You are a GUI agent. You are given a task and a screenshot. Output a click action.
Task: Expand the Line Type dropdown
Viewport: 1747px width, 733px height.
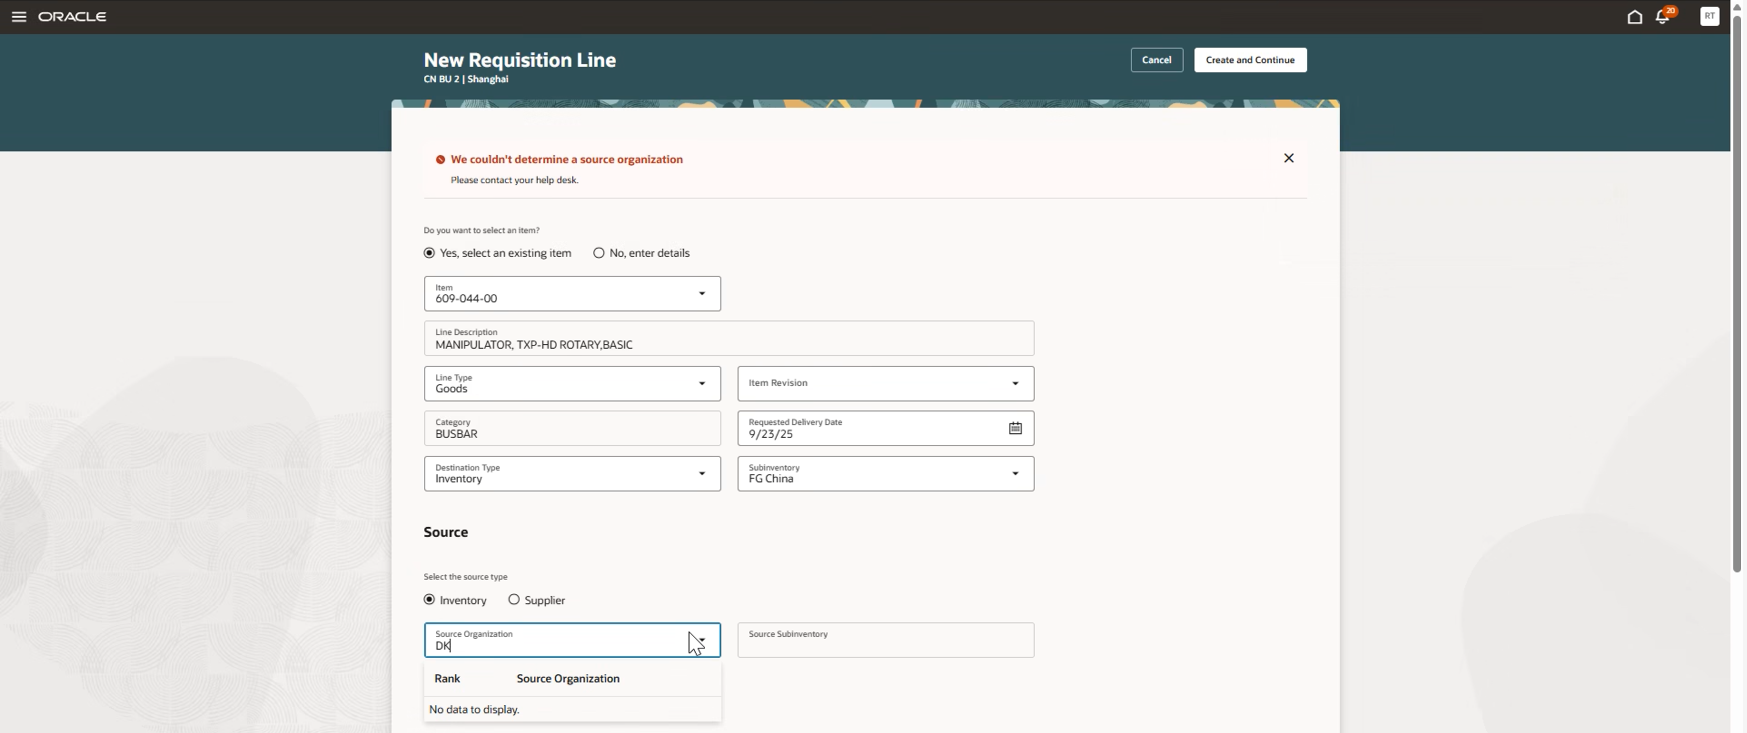[702, 384]
